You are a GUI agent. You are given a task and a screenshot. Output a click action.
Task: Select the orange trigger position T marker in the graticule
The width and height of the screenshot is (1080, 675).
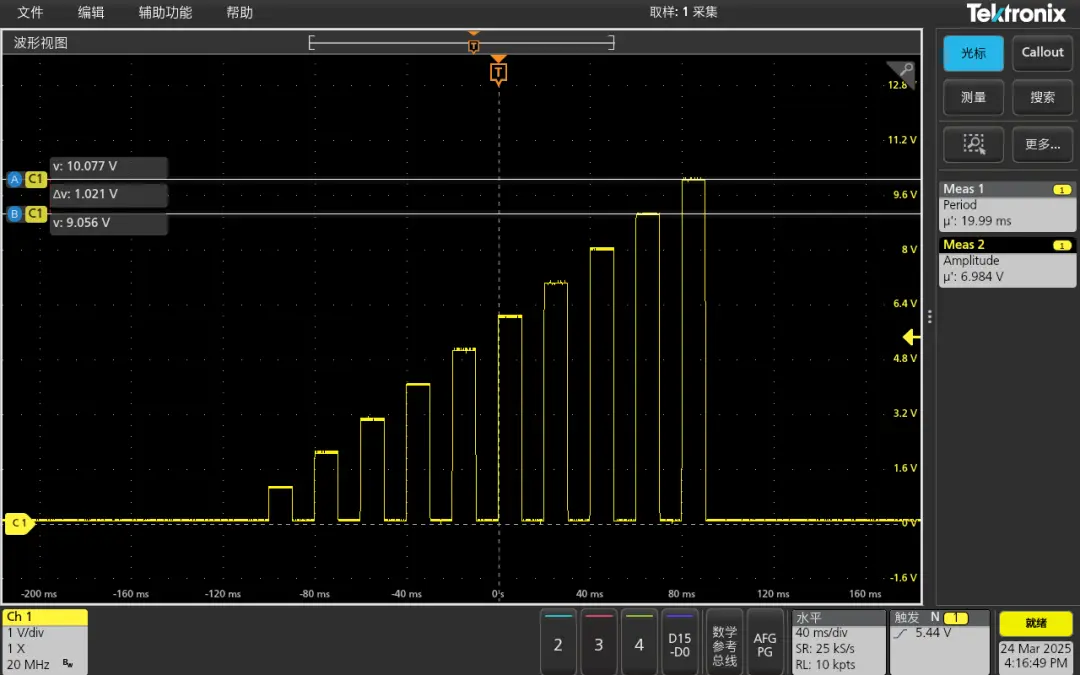coord(499,71)
